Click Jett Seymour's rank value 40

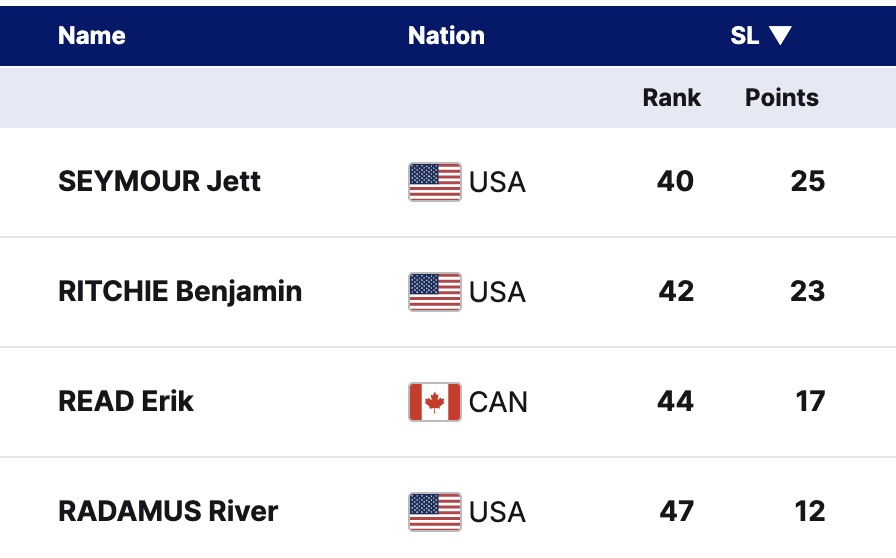675,182
